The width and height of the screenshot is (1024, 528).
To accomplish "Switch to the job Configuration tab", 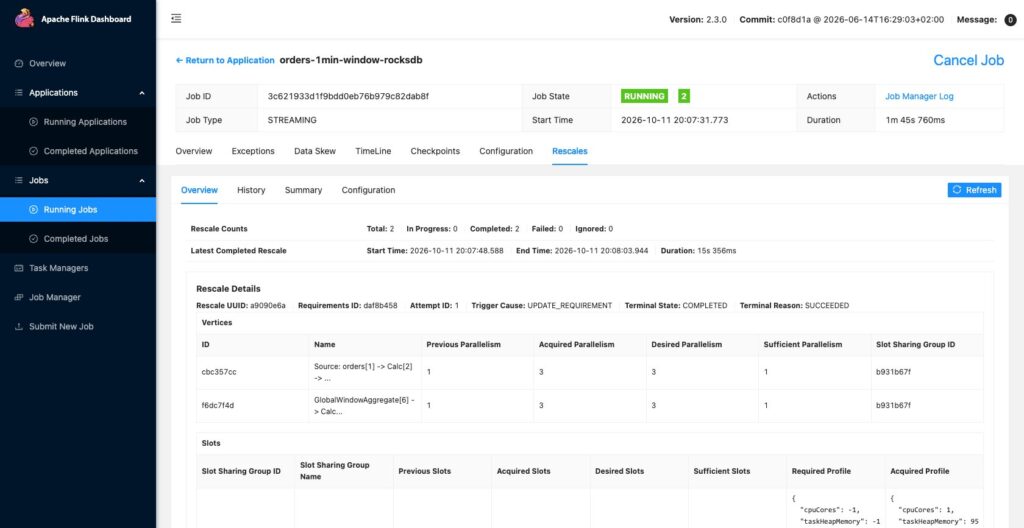I will tap(506, 151).
